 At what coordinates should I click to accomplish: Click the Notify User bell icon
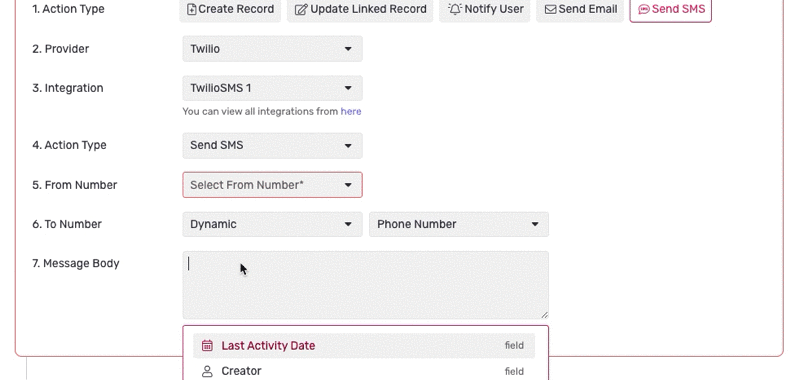[x=455, y=9]
